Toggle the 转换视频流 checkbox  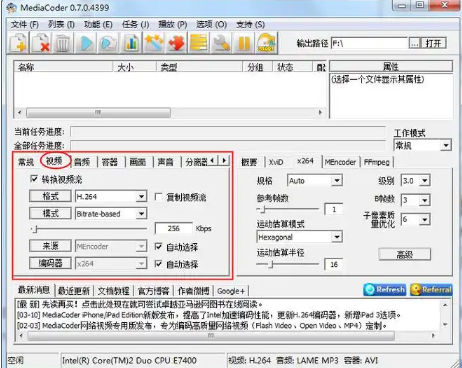click(x=34, y=179)
